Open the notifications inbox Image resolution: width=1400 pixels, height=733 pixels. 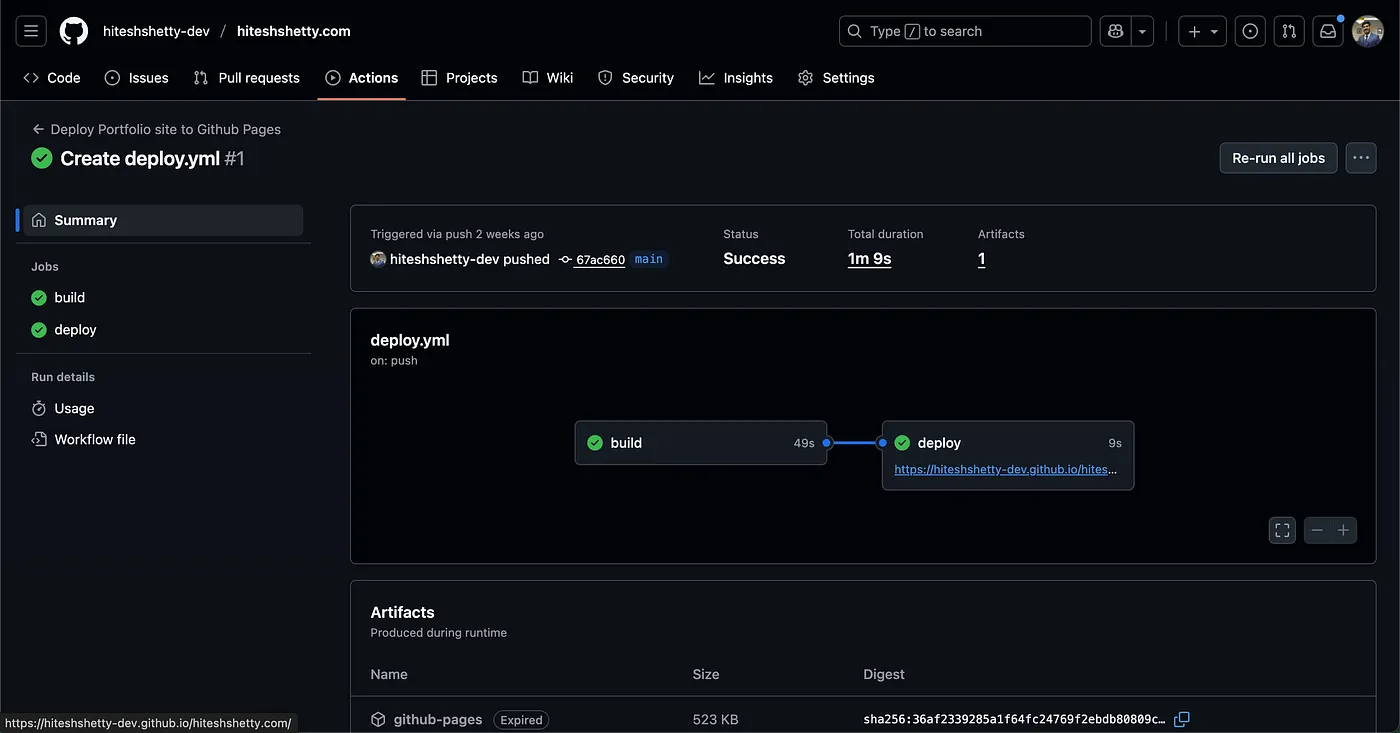(1328, 31)
